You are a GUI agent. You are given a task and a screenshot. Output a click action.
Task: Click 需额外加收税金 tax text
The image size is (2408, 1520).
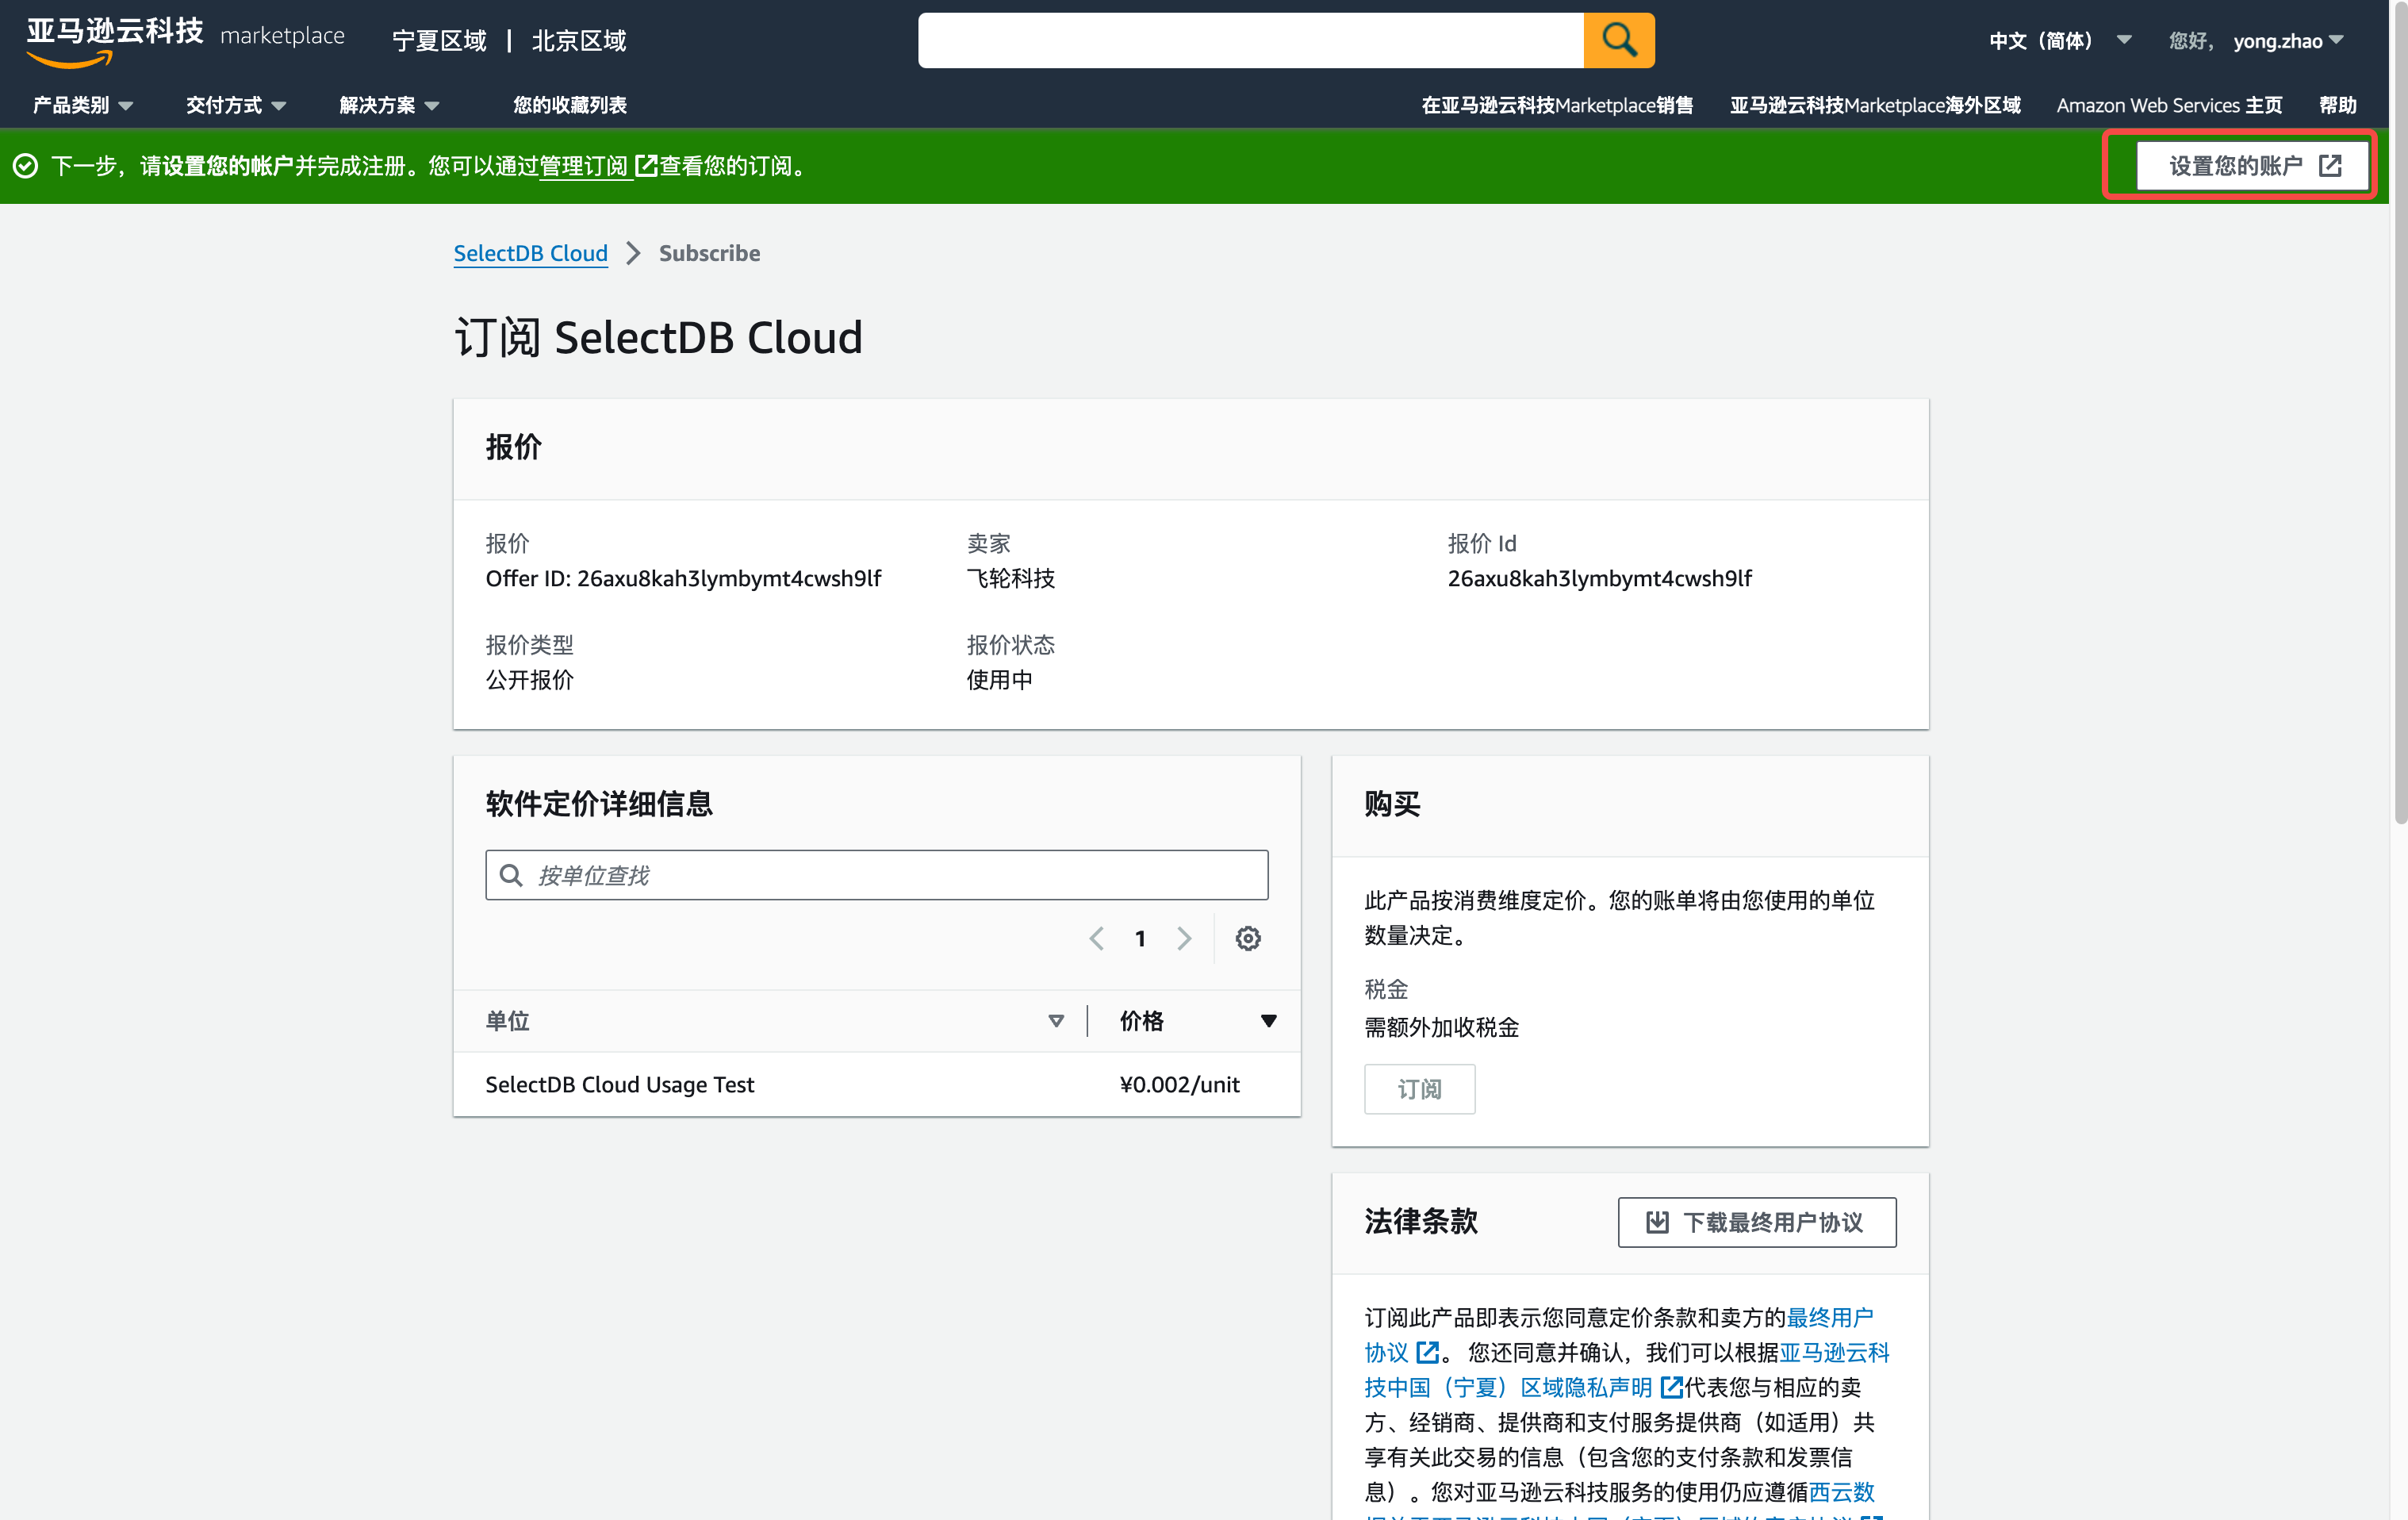click(1441, 1027)
